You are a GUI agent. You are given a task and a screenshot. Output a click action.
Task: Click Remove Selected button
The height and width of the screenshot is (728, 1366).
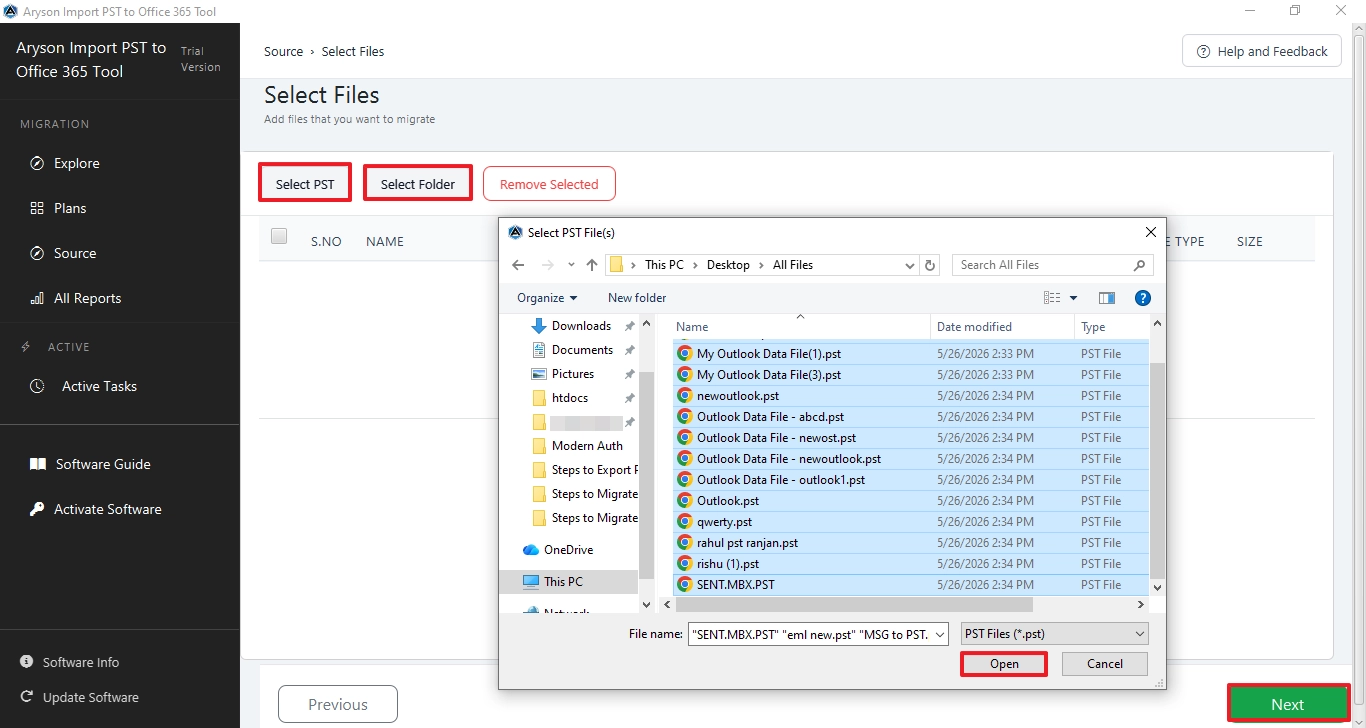tap(549, 184)
